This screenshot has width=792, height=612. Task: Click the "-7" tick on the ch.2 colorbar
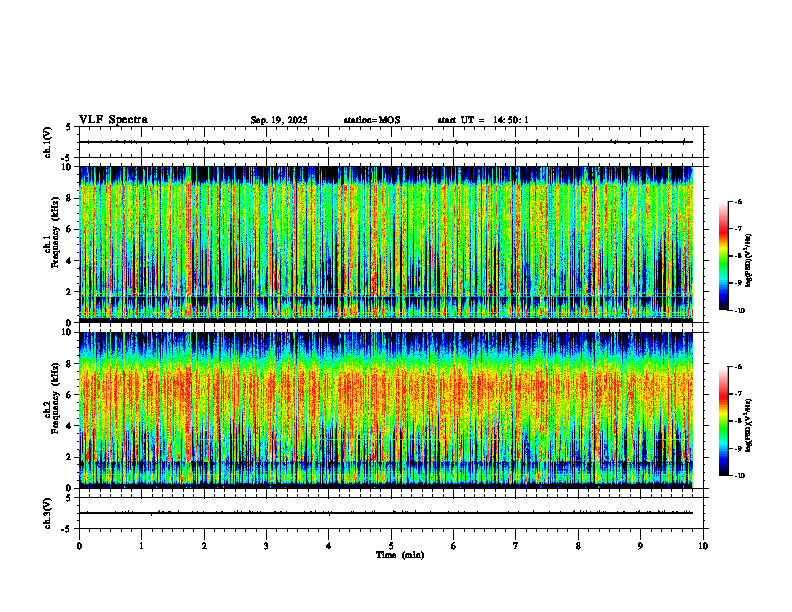click(x=738, y=394)
